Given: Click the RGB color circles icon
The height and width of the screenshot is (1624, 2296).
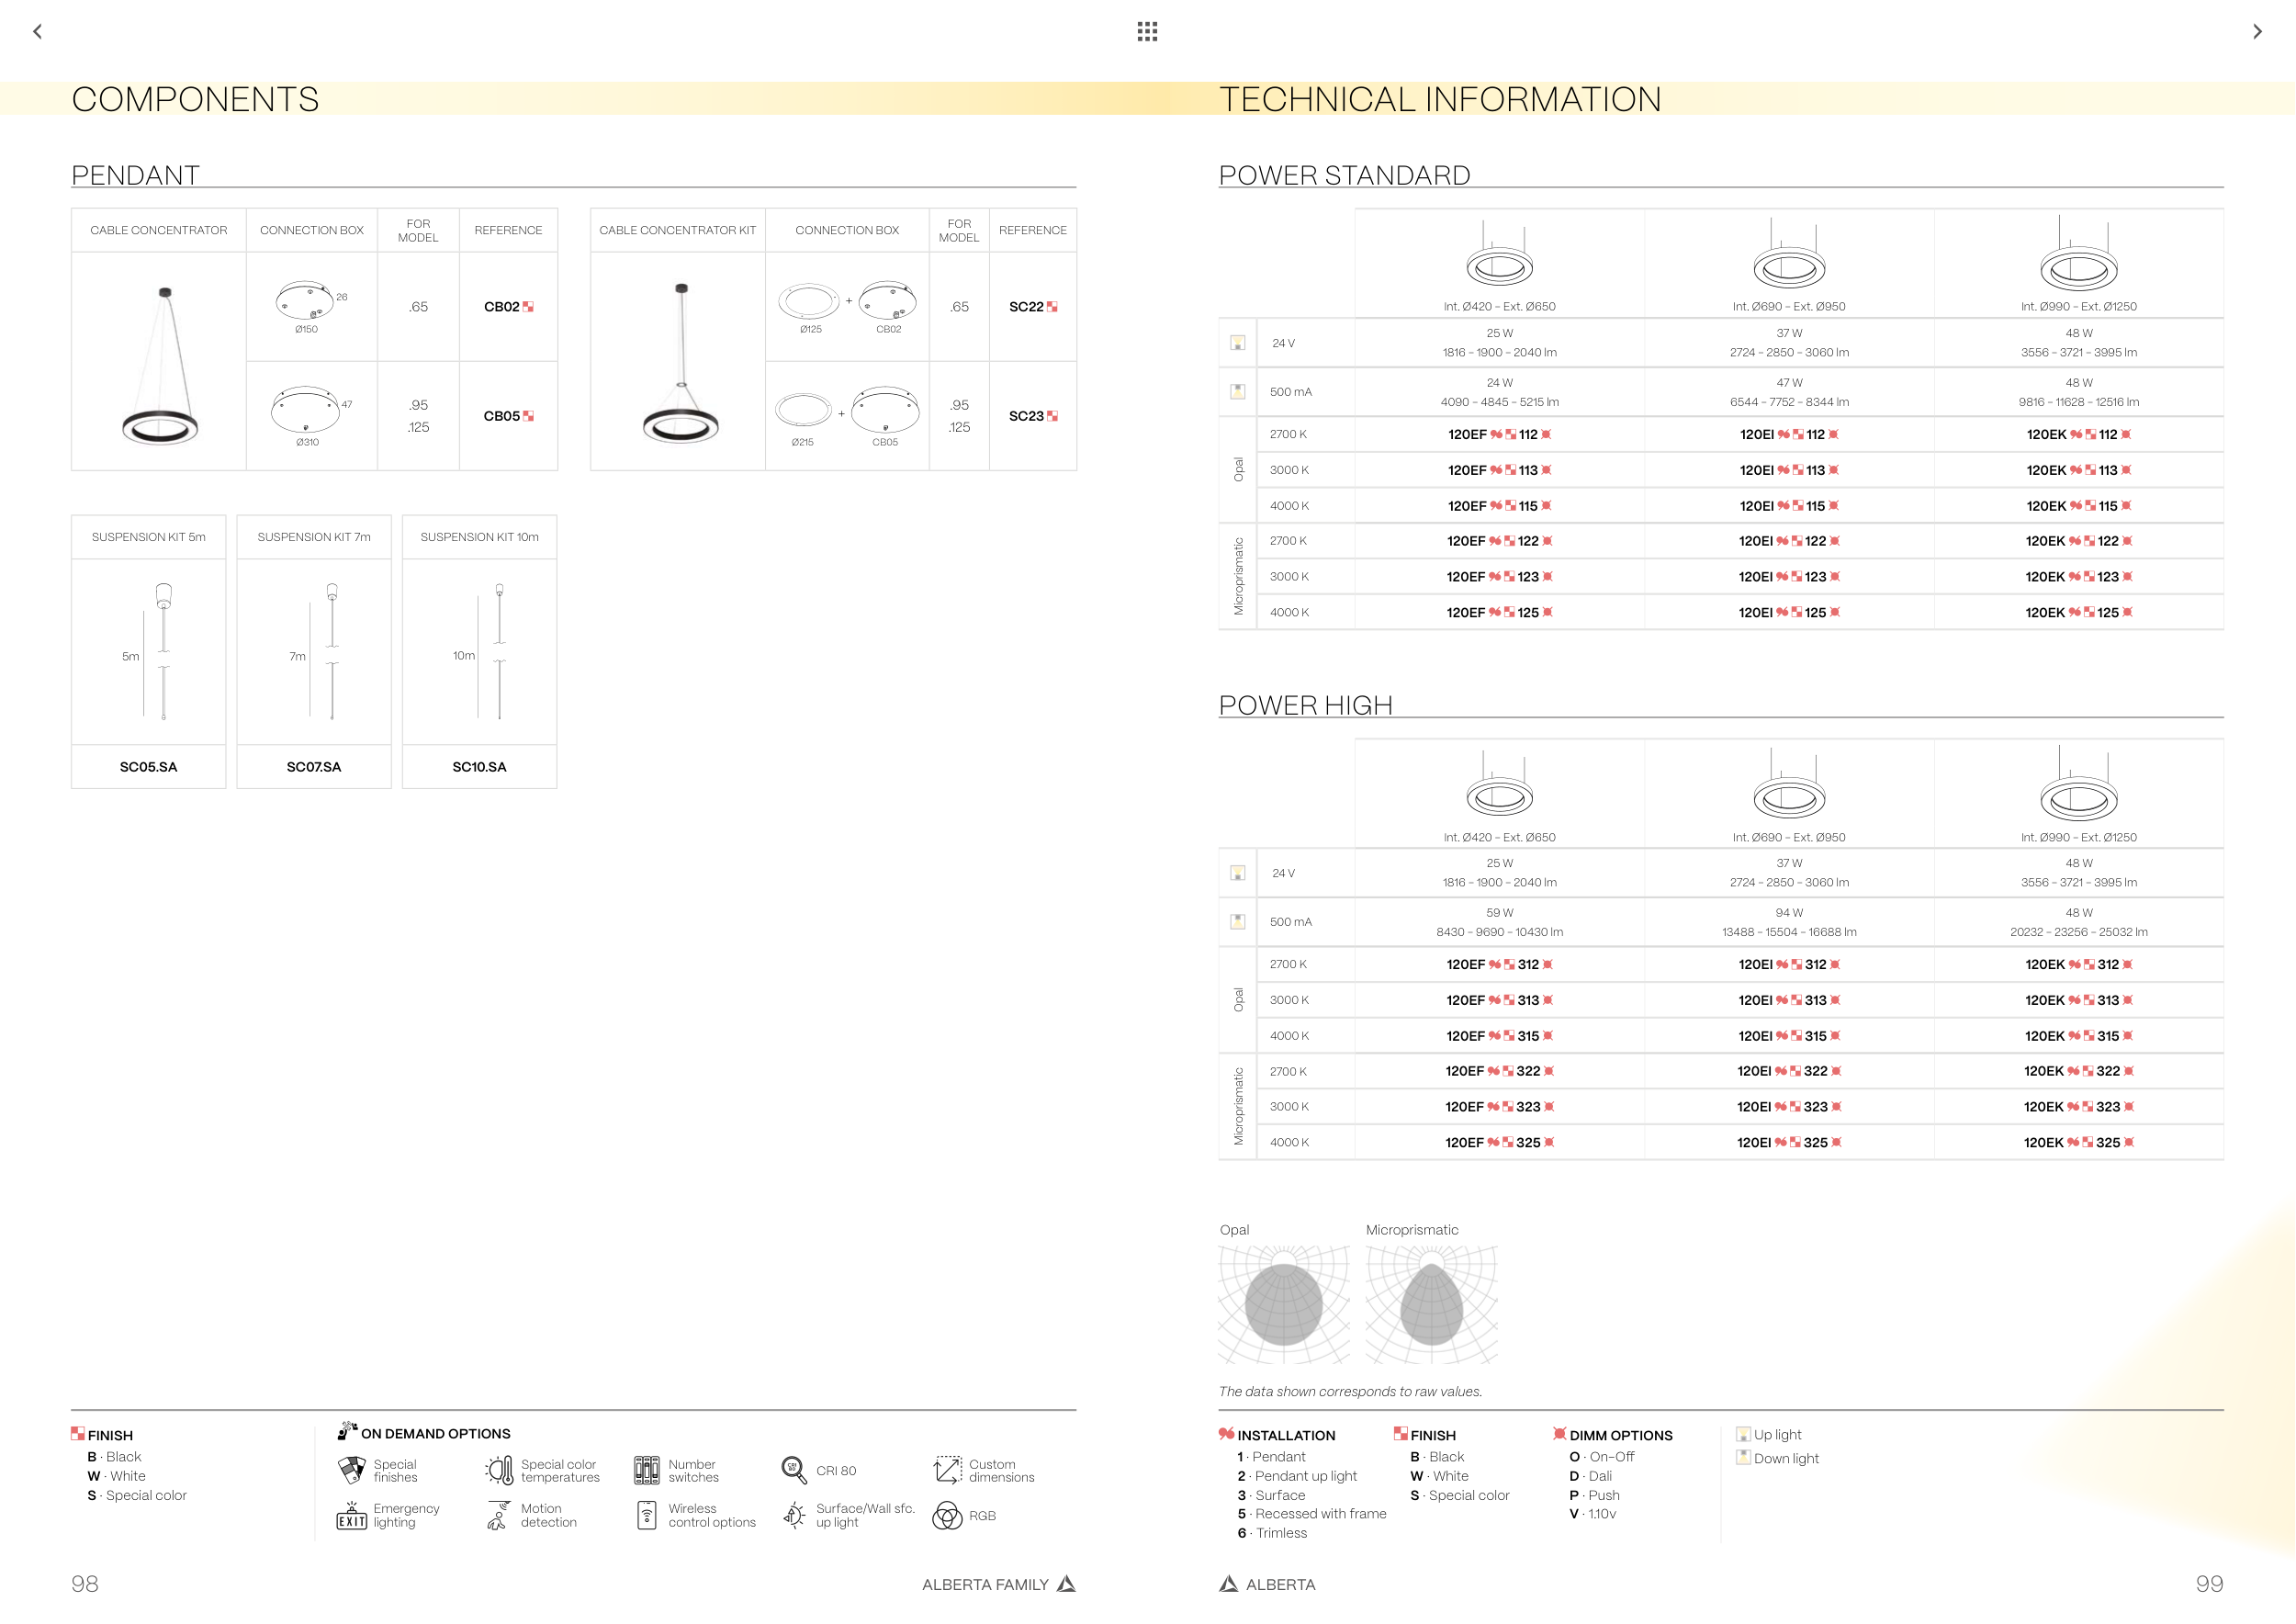Looking at the screenshot, I should pyautogui.click(x=946, y=1516).
